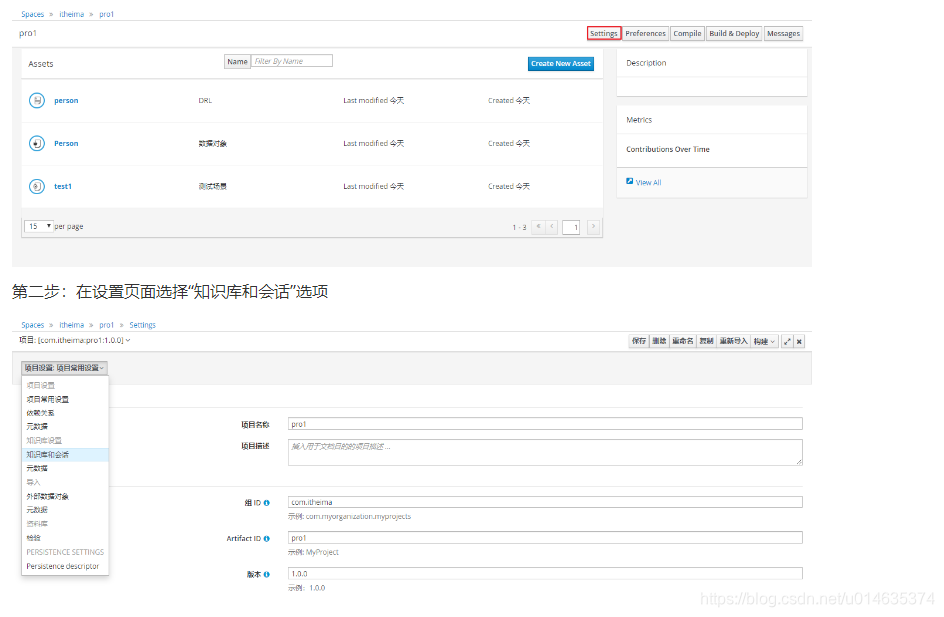The height and width of the screenshot is (617, 944).
Task: Click the expand editor arrows icon
Action: pos(787,341)
